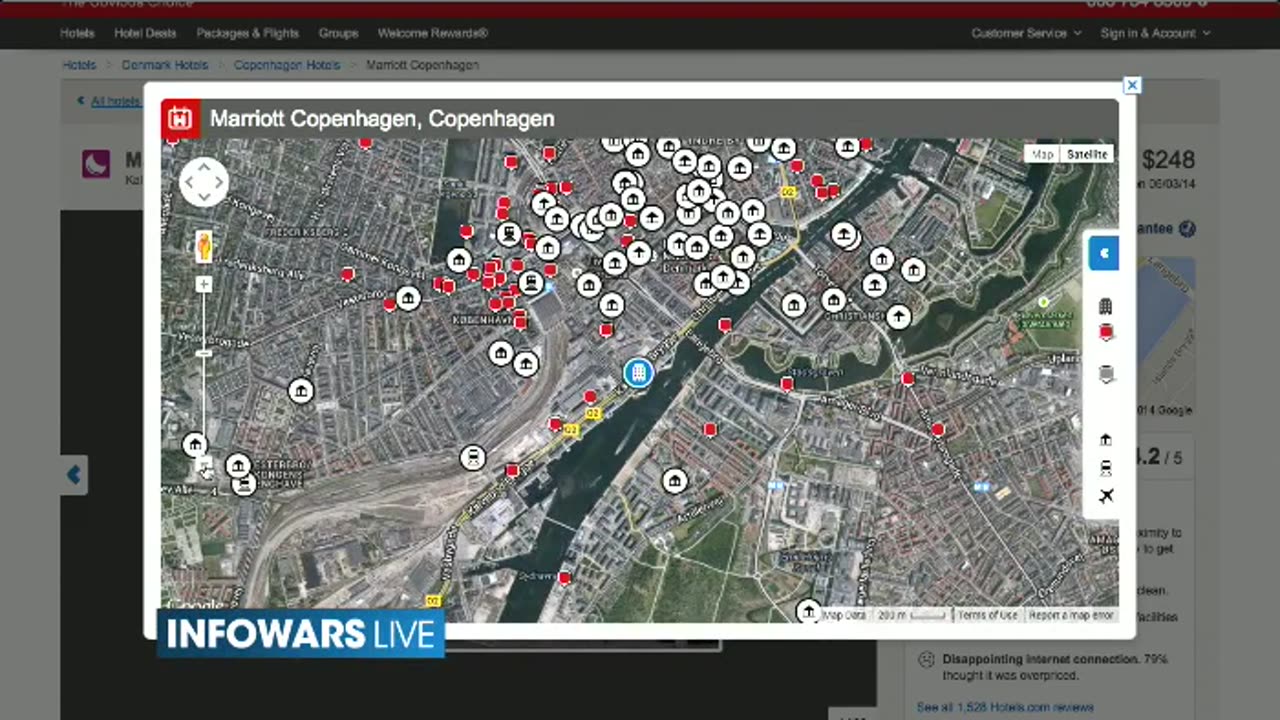Click the Denmark Hotels breadcrumb link

click(165, 65)
